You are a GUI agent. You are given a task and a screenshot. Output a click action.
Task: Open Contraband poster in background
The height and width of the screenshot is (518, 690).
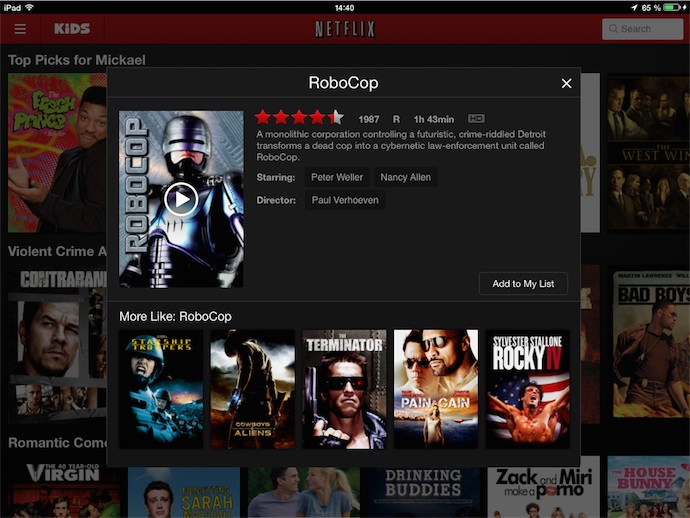(x=57, y=345)
